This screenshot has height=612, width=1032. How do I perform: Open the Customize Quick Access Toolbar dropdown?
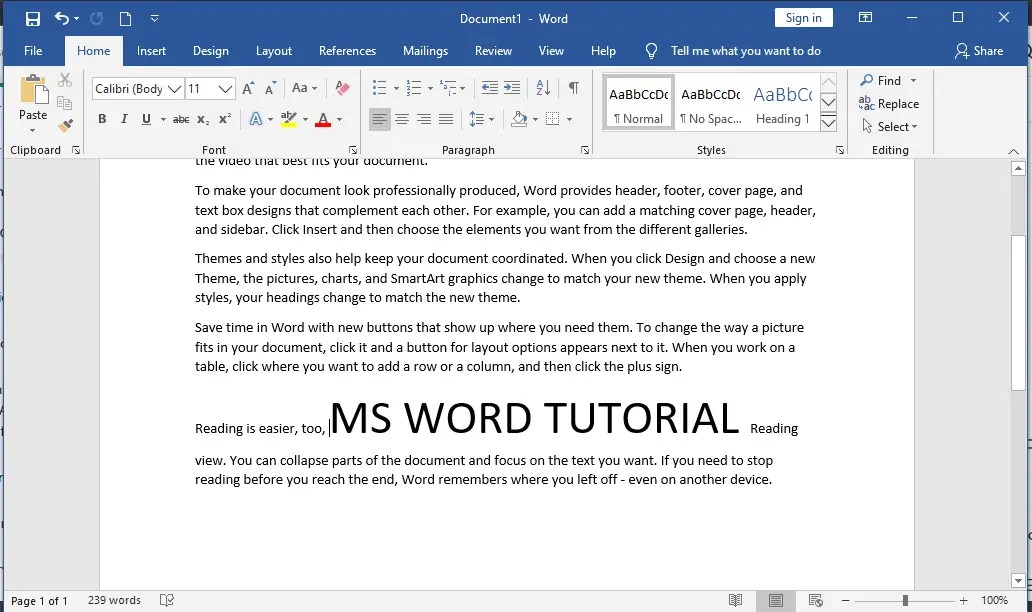[x=155, y=18]
